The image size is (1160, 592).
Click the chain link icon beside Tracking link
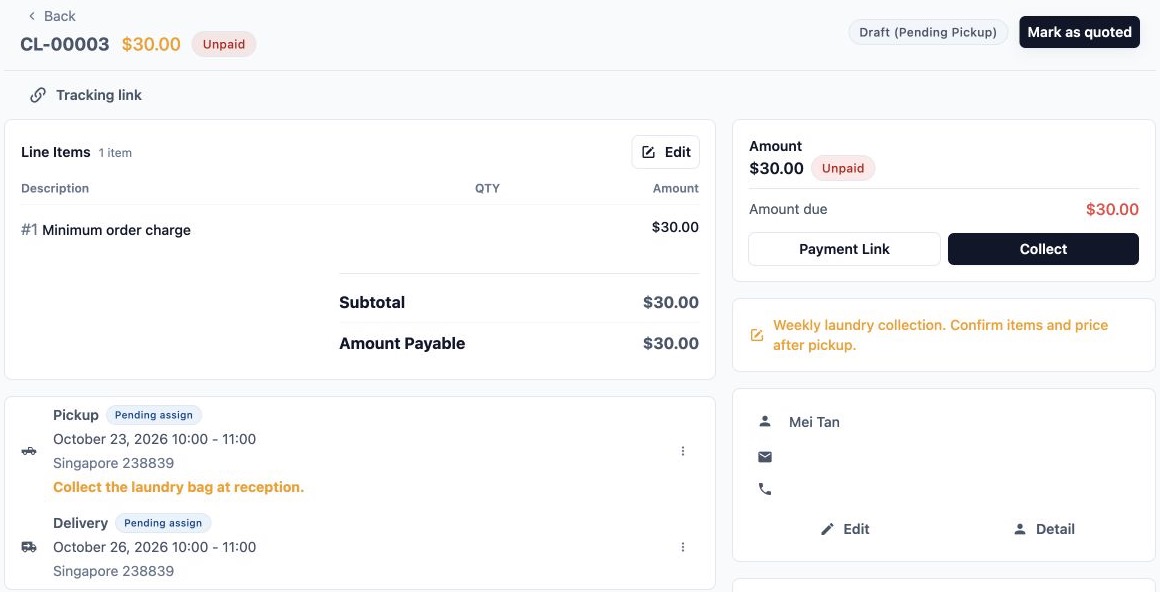coord(38,95)
